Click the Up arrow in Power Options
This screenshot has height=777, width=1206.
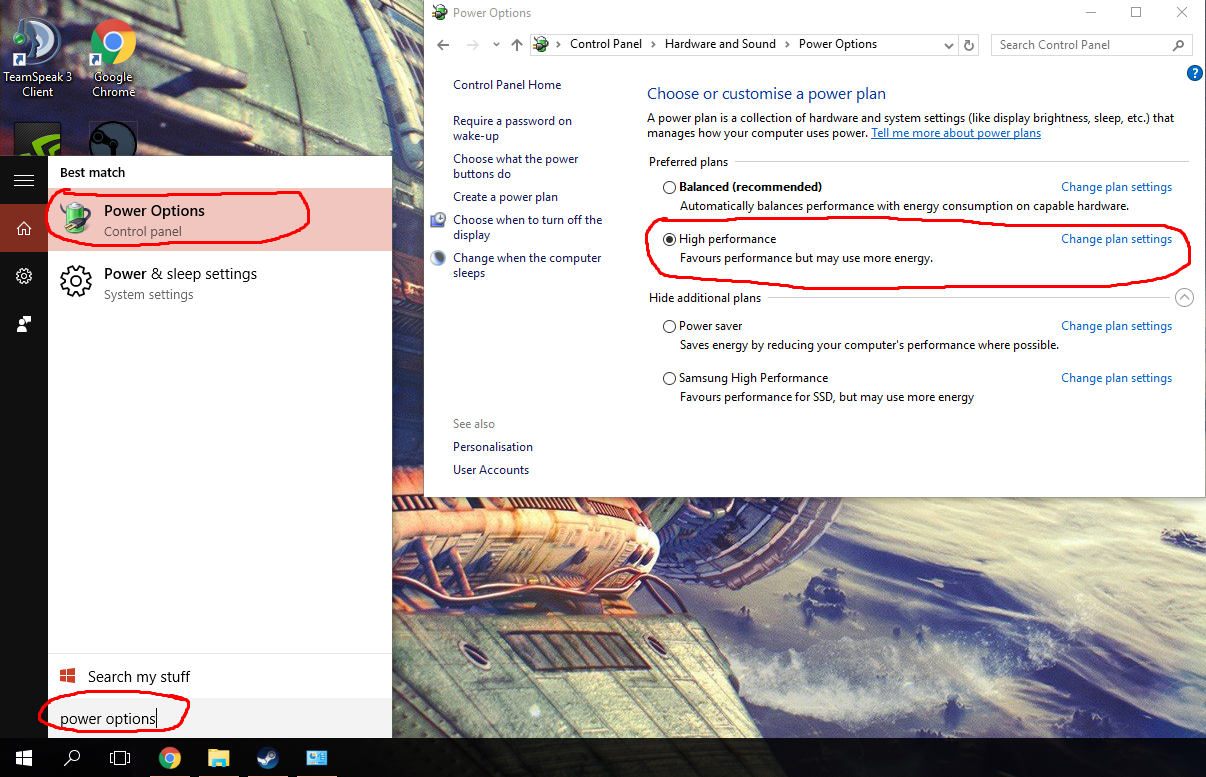tap(516, 45)
